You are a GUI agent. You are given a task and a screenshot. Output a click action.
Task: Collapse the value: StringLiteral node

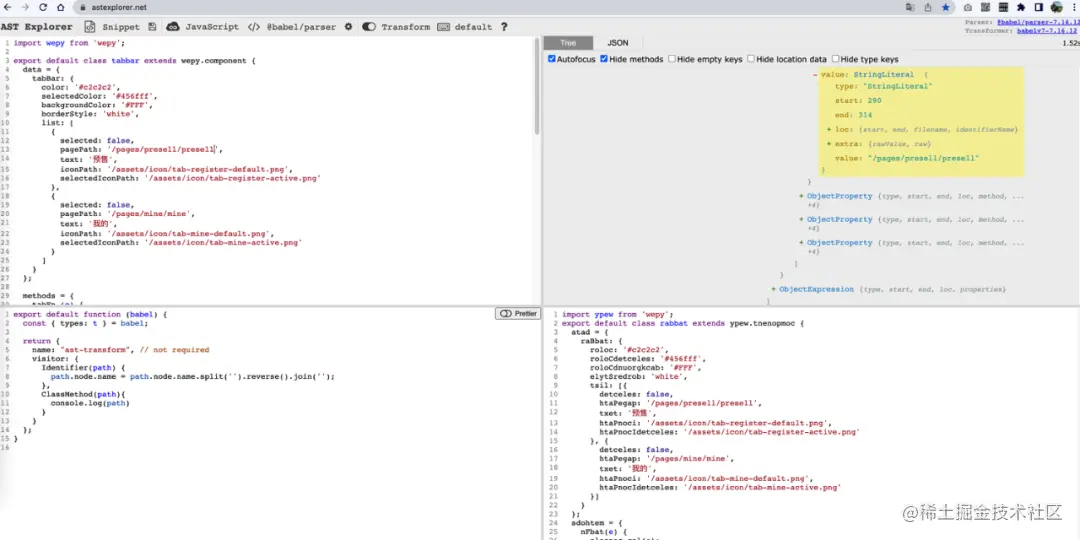pos(816,74)
